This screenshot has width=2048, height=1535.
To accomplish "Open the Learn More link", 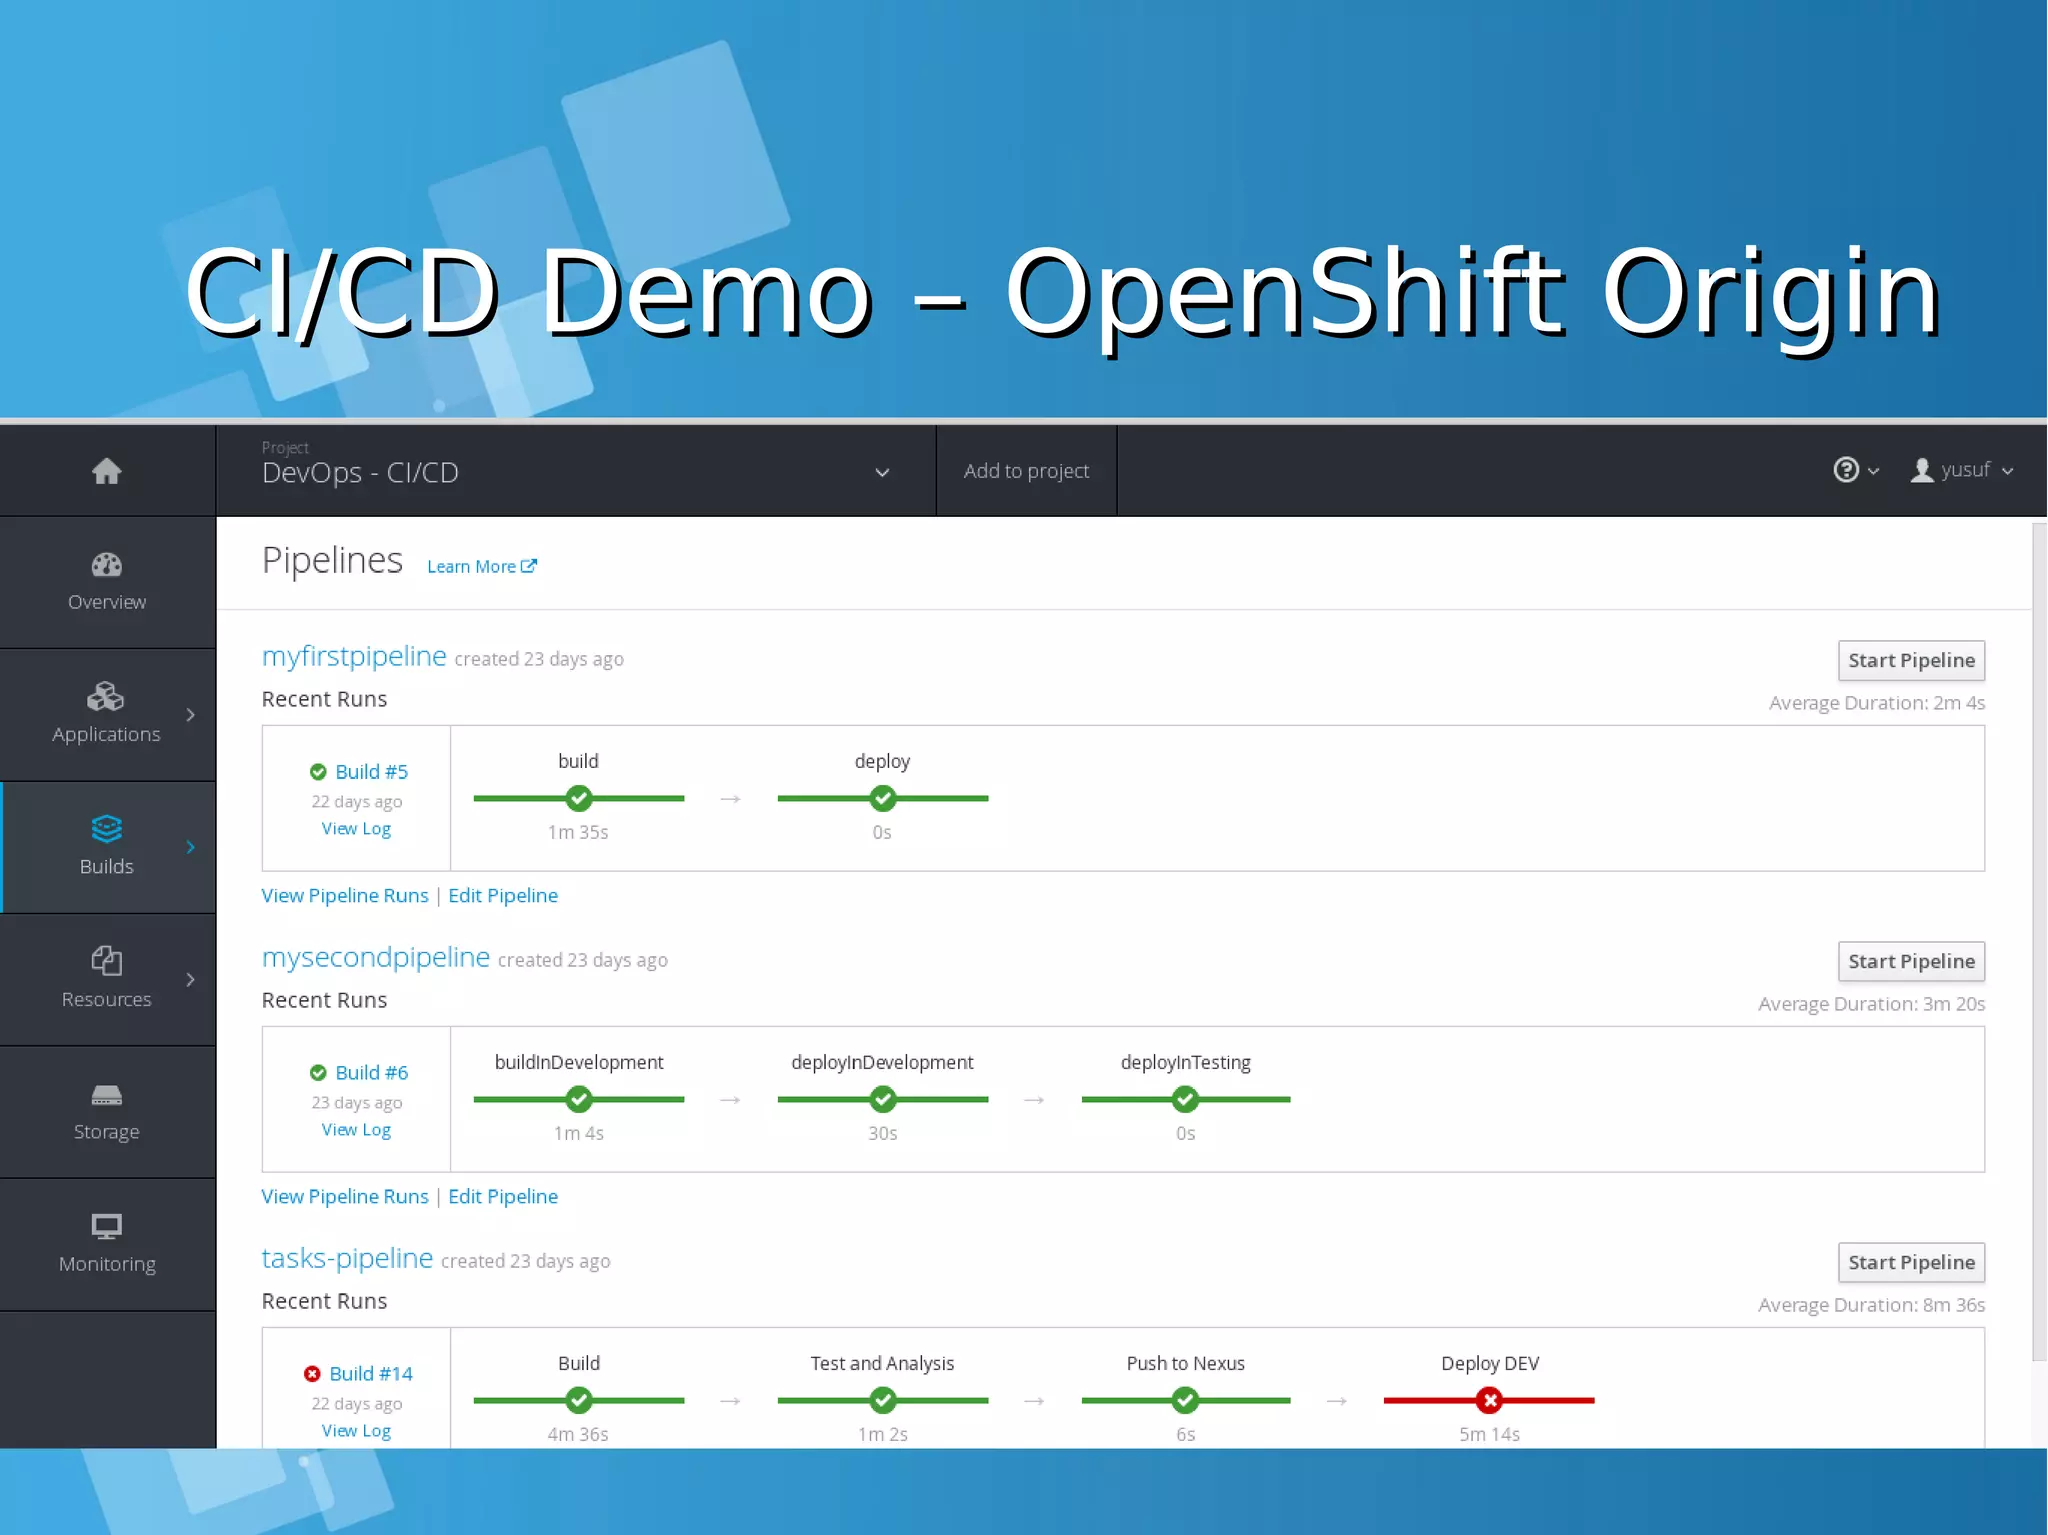I will [x=482, y=566].
